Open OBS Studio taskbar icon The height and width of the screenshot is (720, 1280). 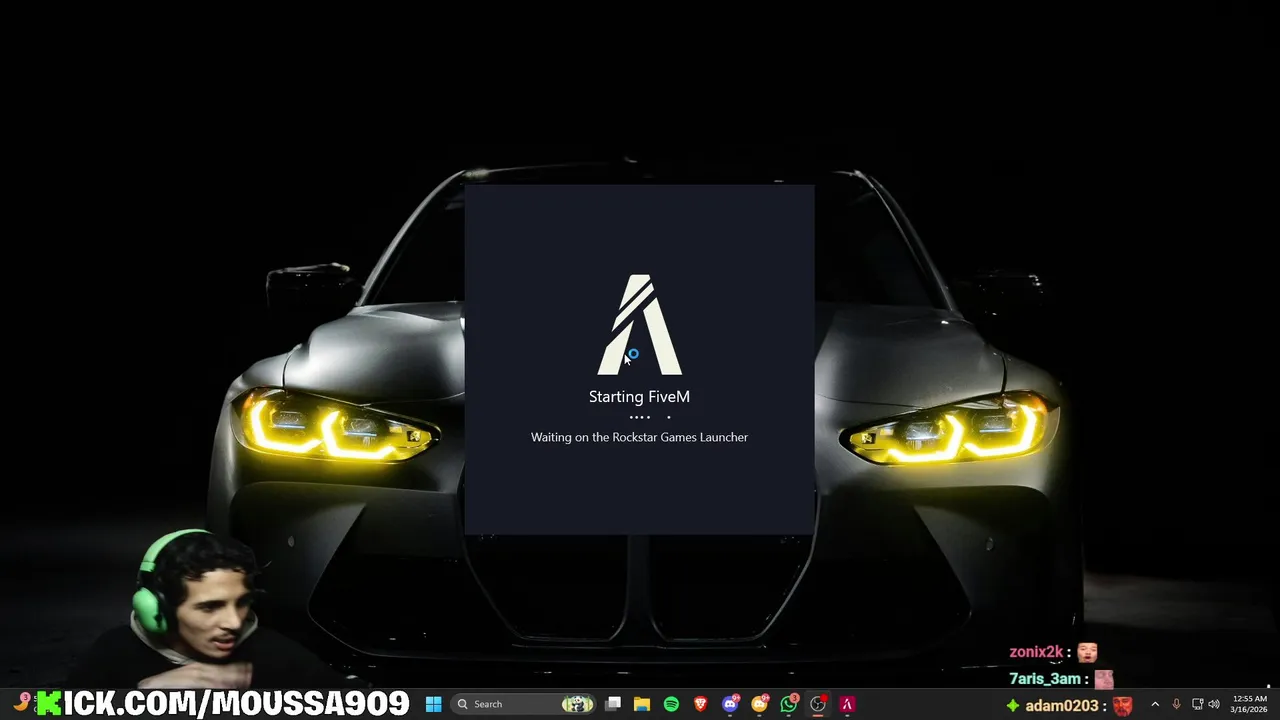tap(818, 704)
